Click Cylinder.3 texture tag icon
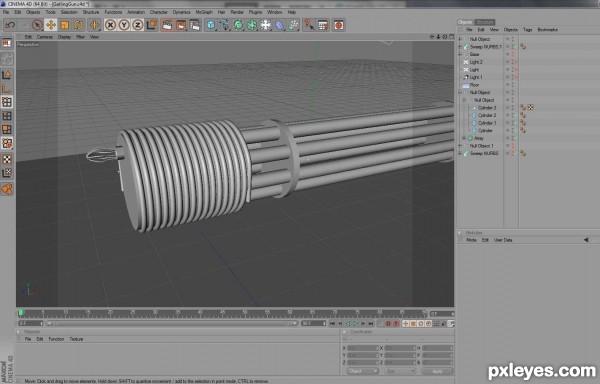This screenshot has width=600, height=384. pos(530,108)
